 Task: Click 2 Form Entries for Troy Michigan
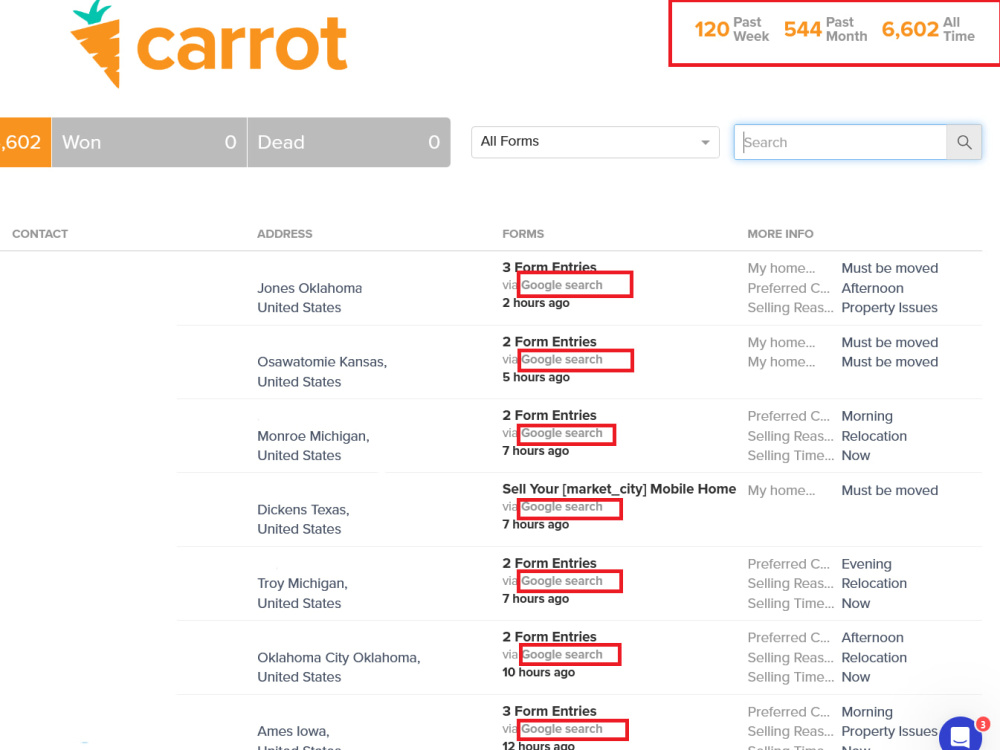click(x=549, y=563)
